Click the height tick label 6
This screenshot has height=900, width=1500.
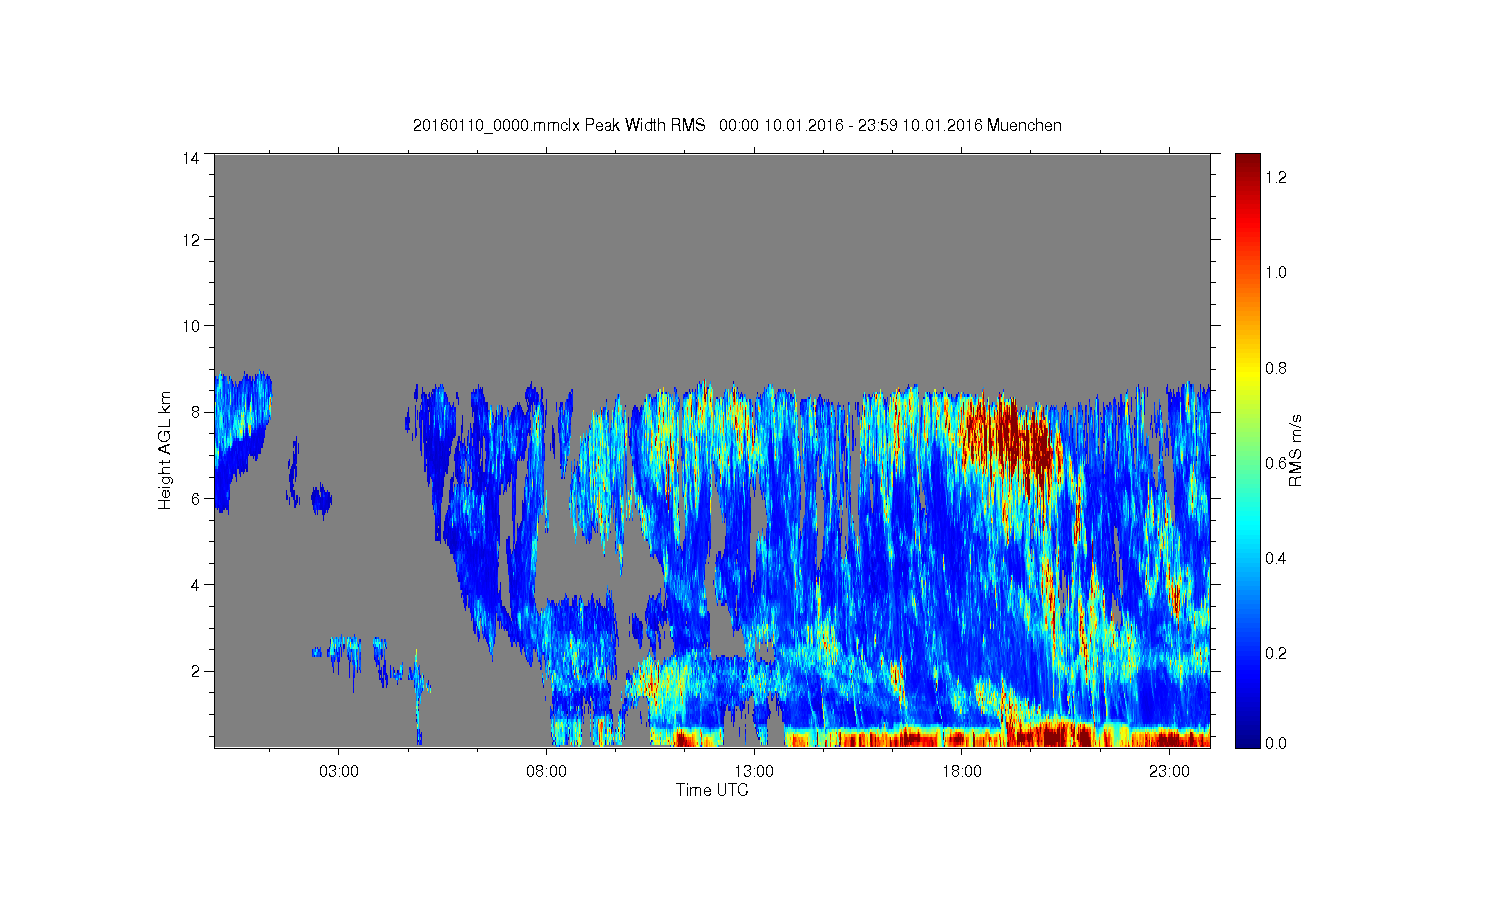(x=195, y=499)
